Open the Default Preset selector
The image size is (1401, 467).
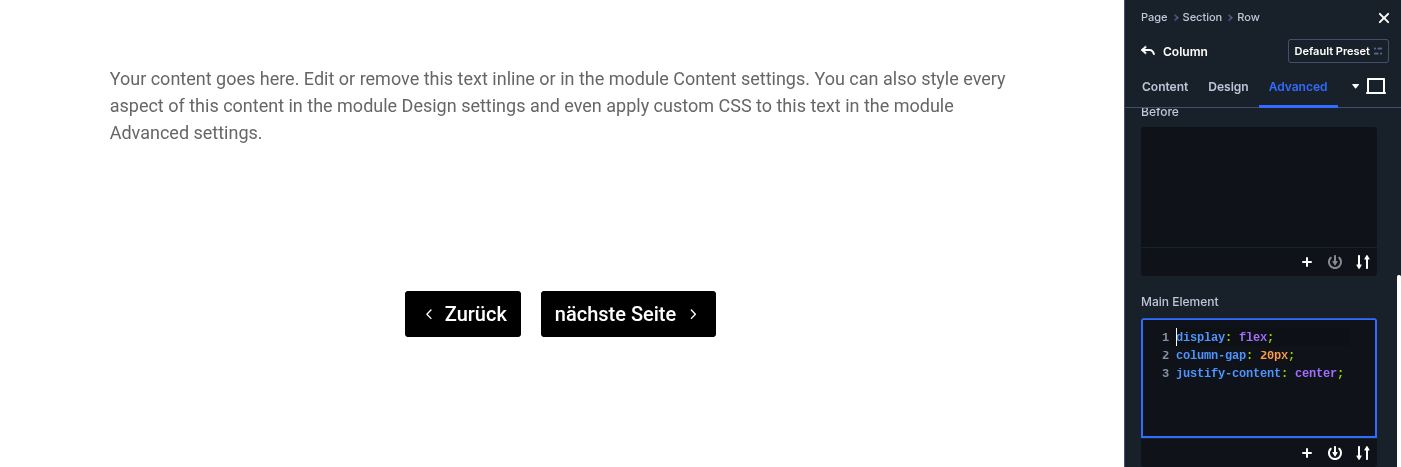(x=1338, y=51)
